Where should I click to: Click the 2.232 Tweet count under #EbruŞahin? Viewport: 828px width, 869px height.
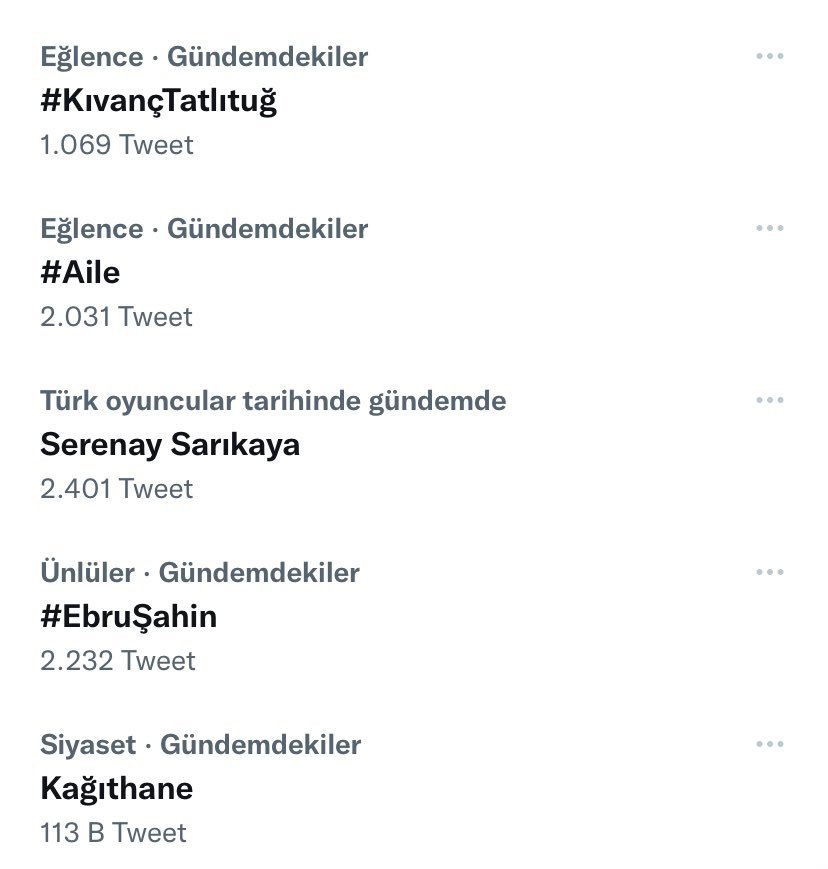[x=117, y=661]
